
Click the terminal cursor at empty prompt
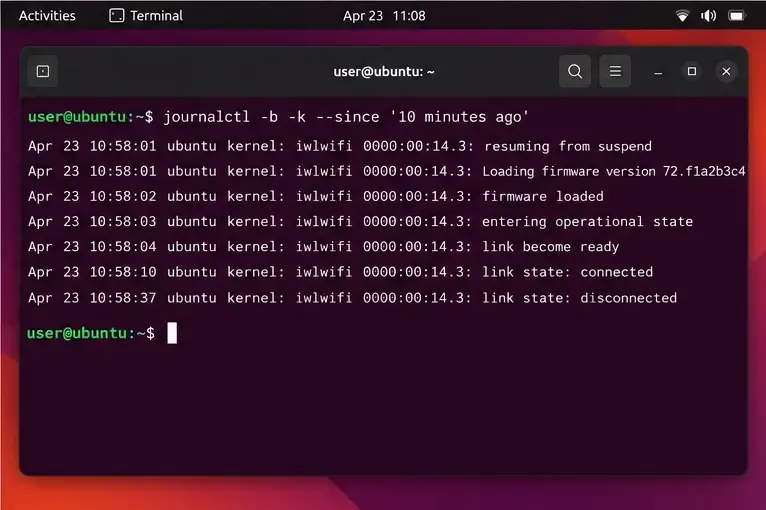click(172, 333)
